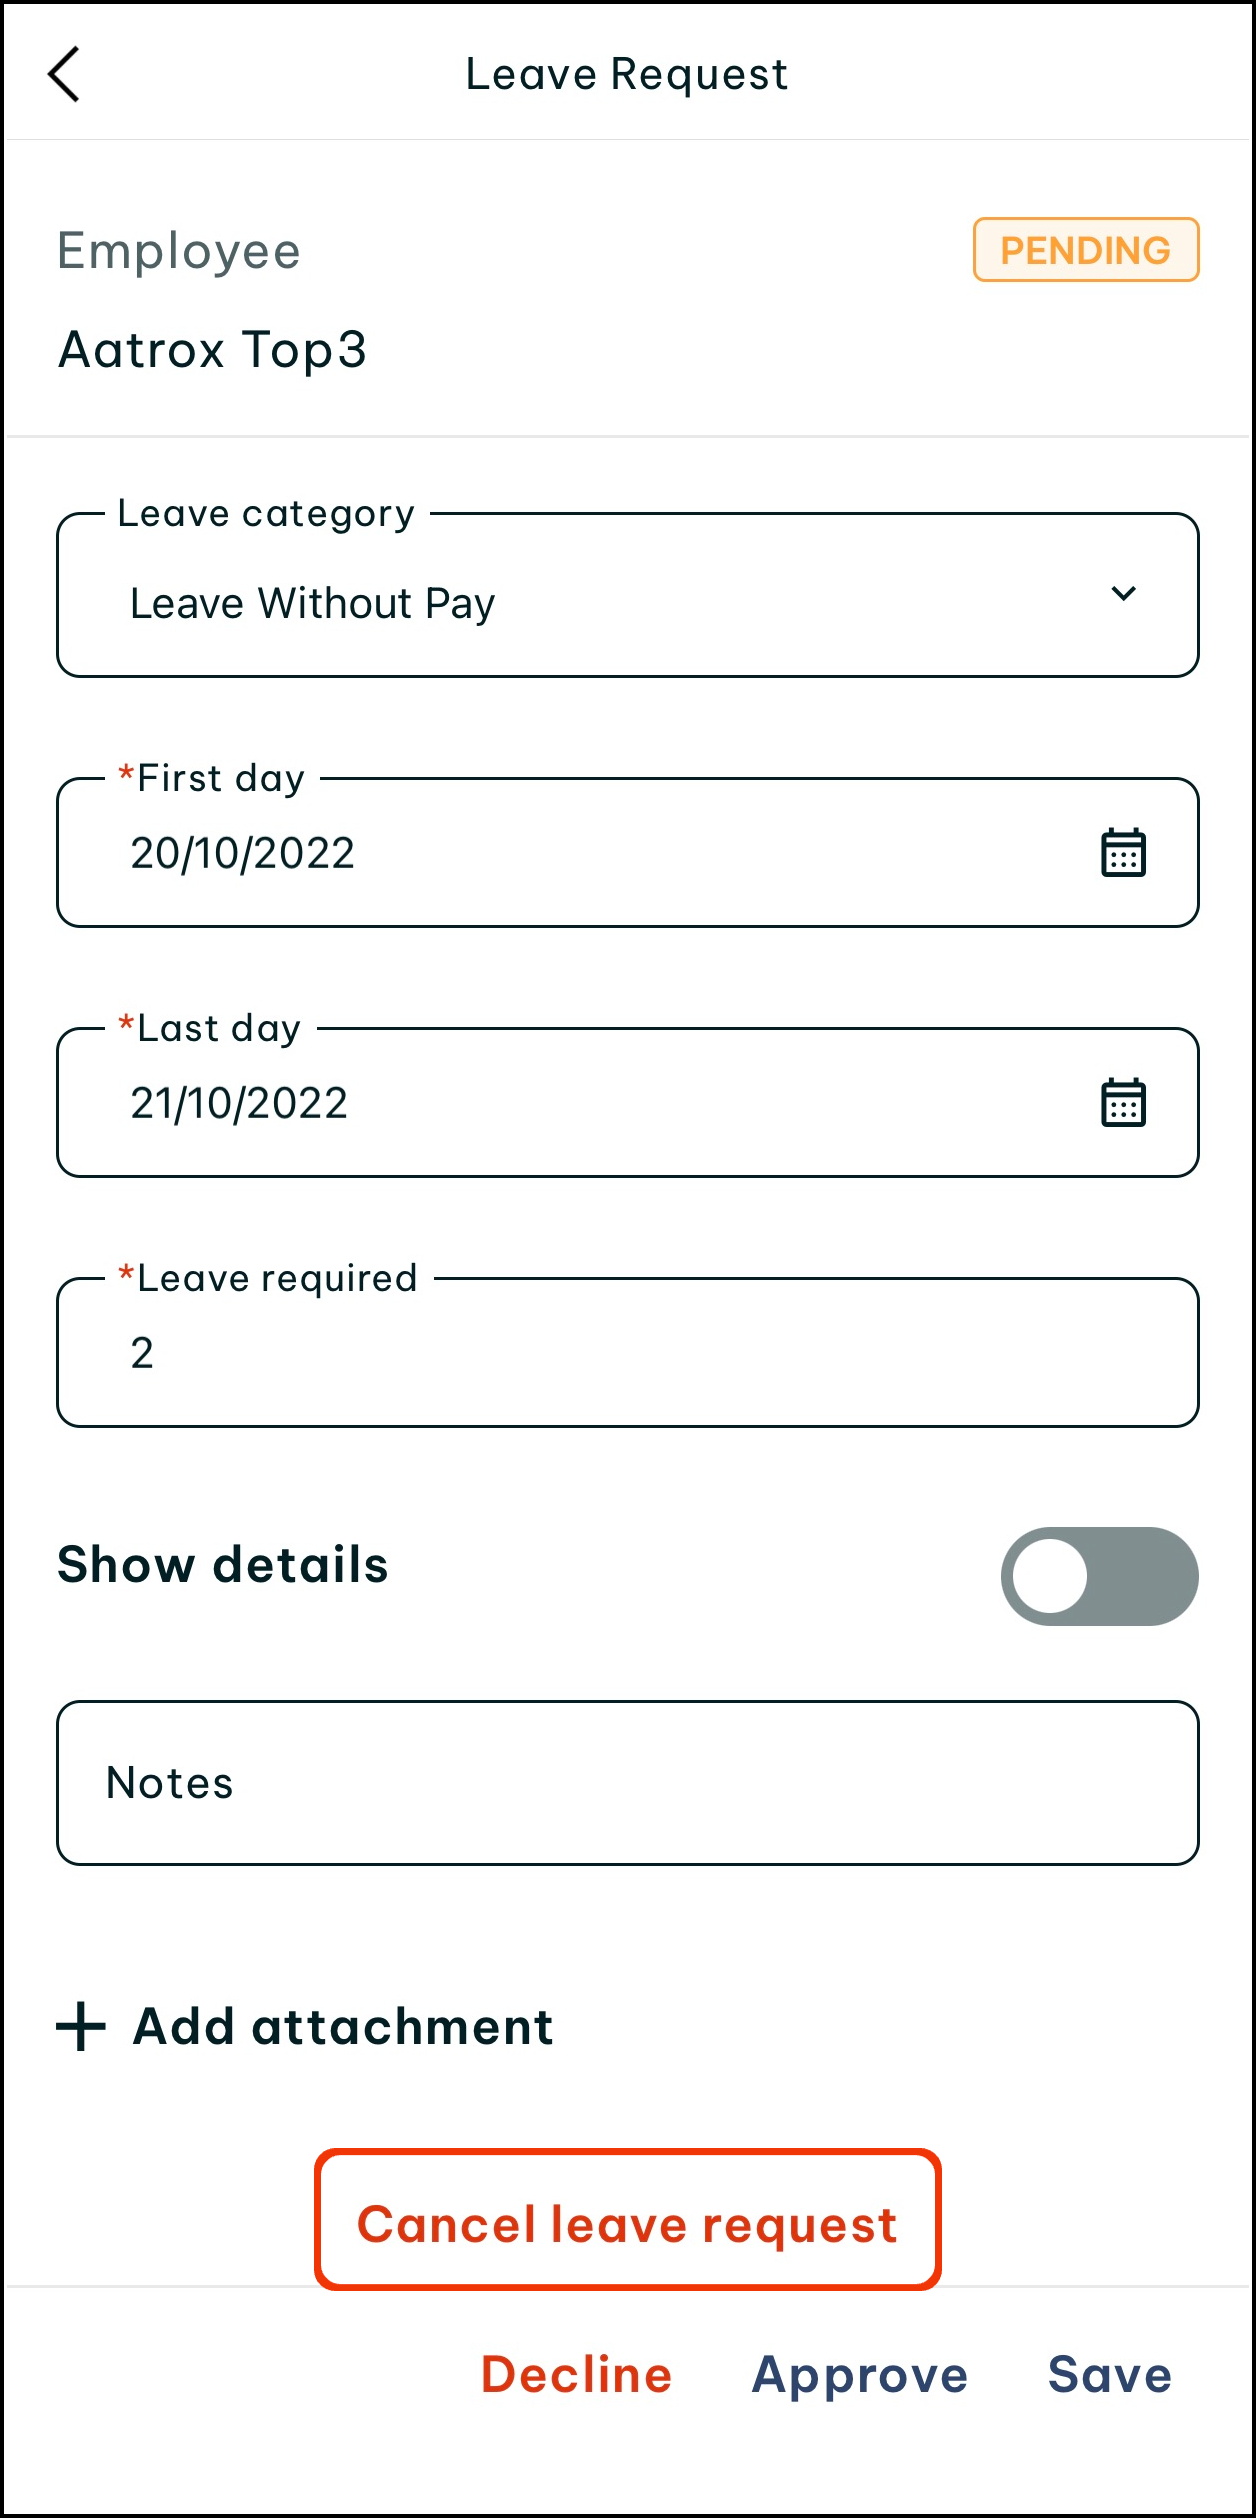Save the leave request changes
The width and height of the screenshot is (1256, 2518).
1109,2375
